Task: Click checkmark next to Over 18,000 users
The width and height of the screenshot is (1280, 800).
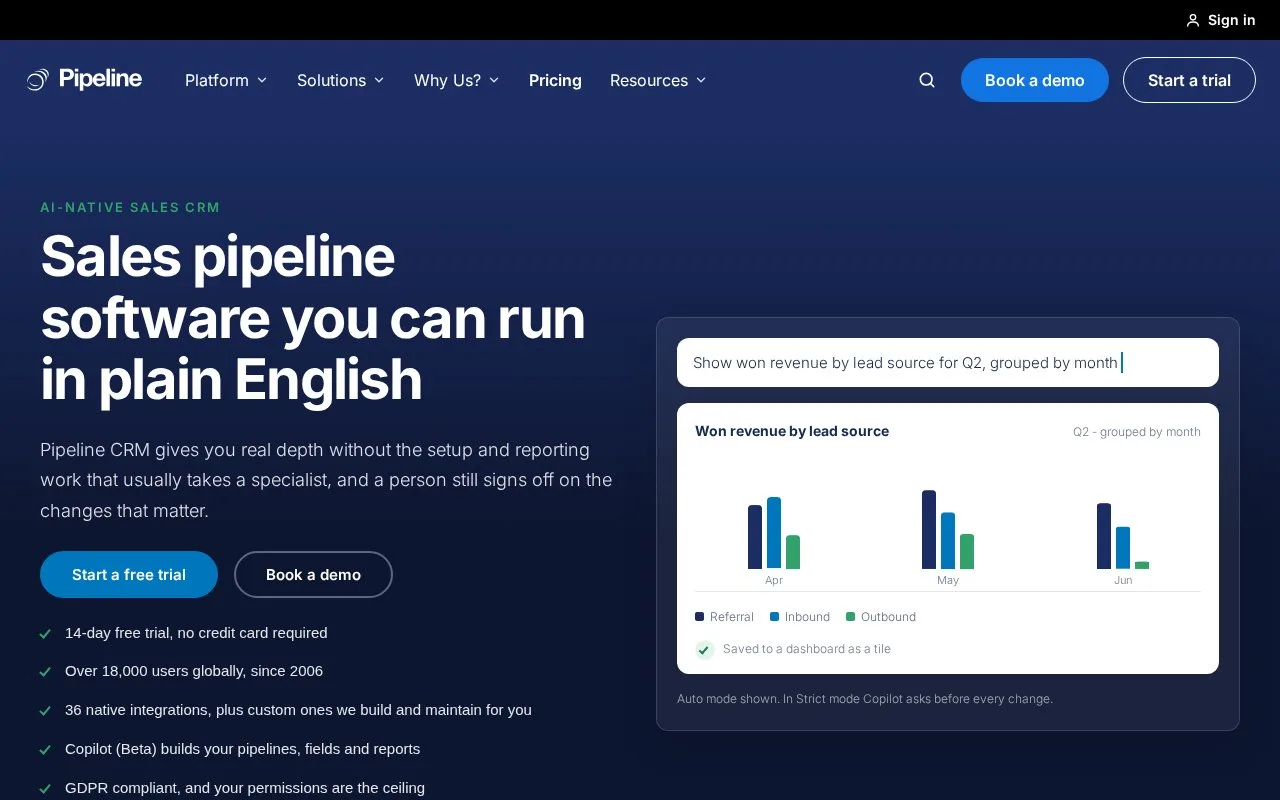Action: coord(45,672)
